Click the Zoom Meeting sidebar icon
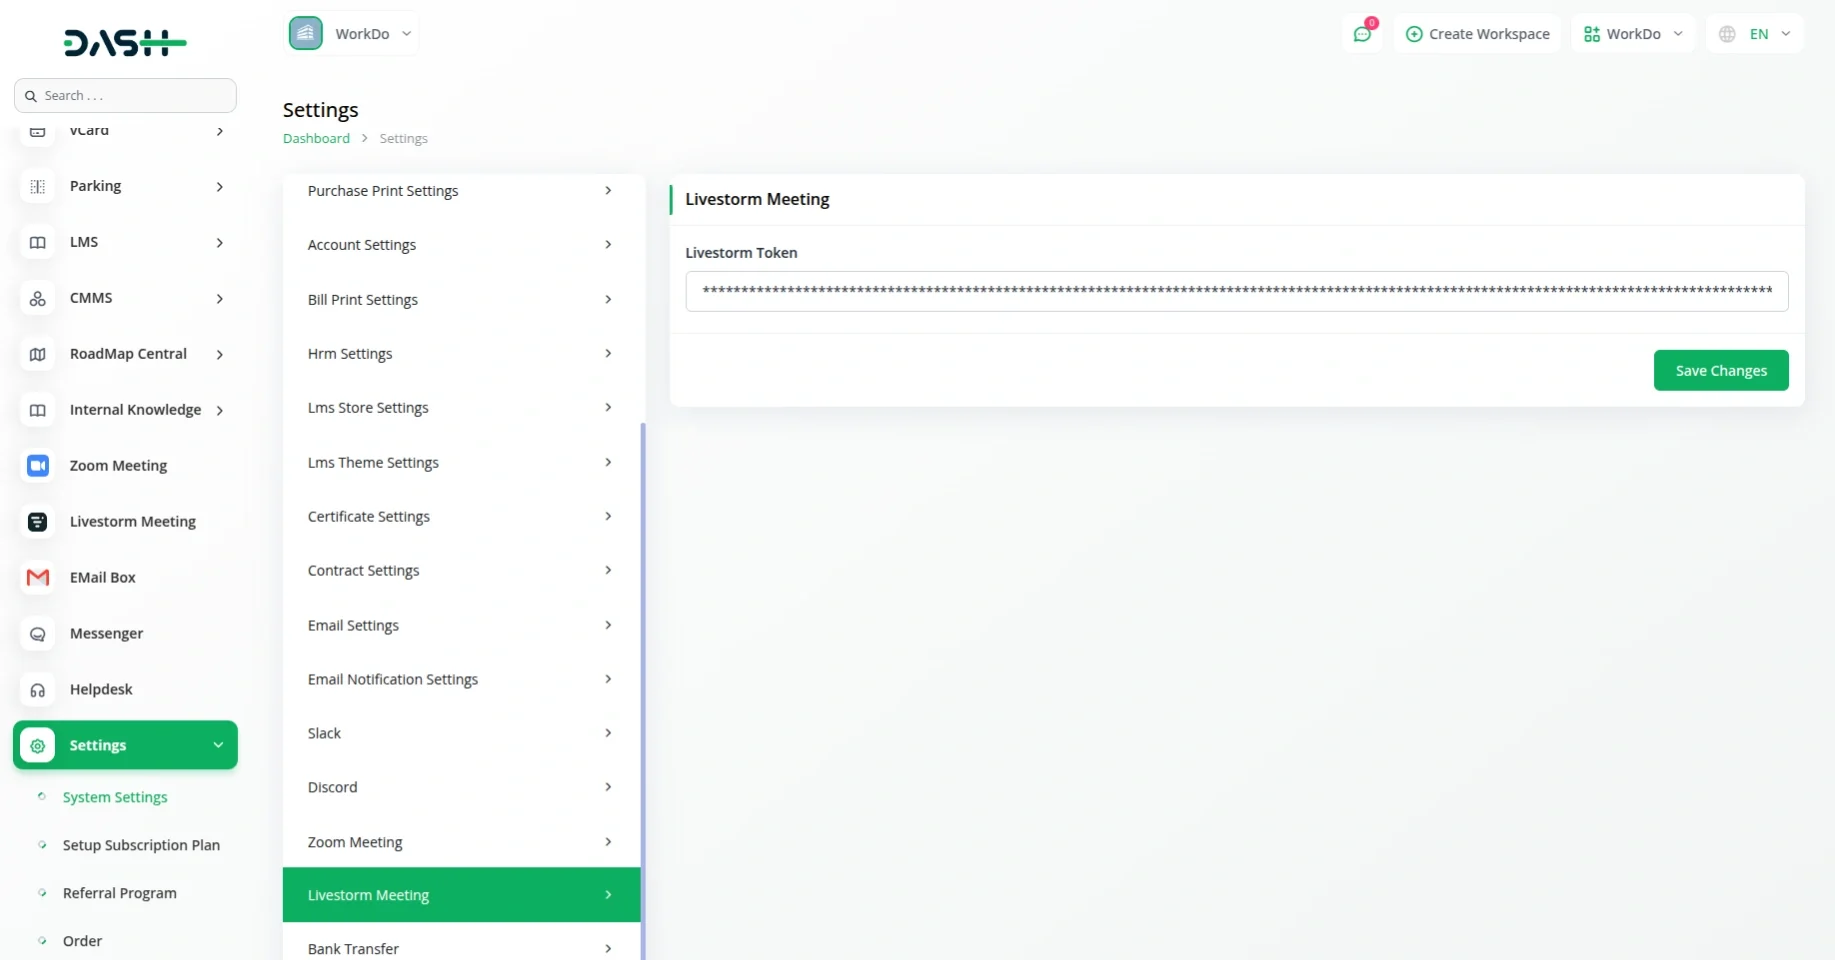Image resolution: width=1835 pixels, height=960 pixels. [38, 466]
